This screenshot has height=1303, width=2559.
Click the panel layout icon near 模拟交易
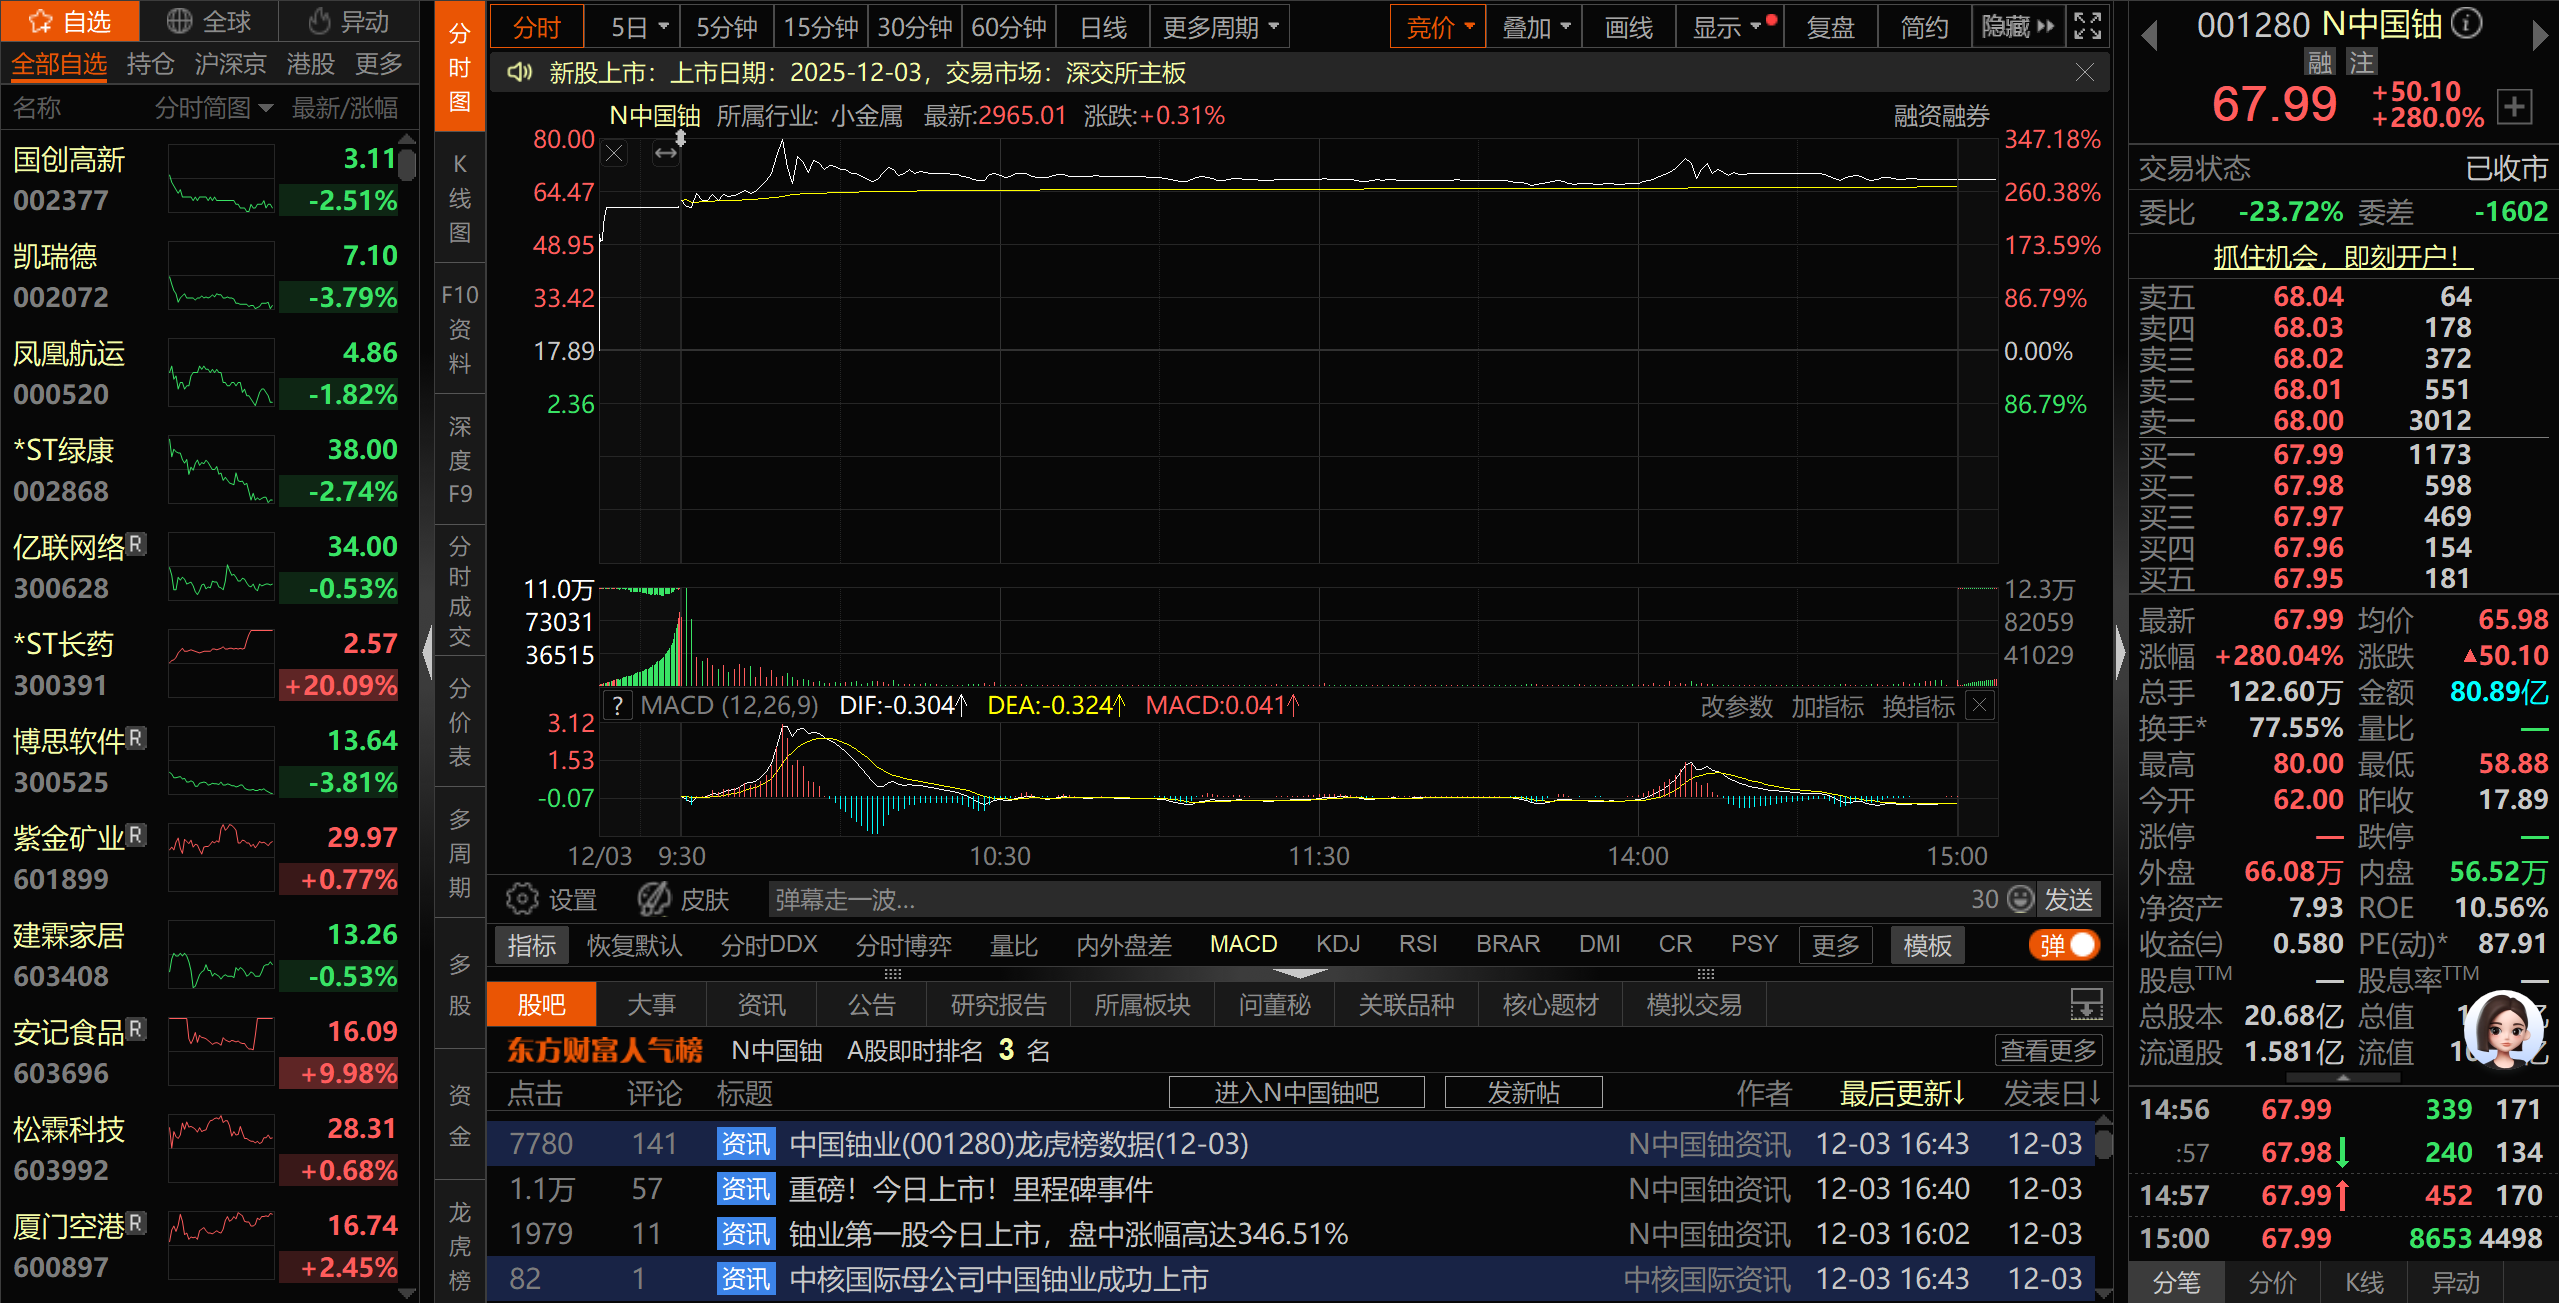click(x=2086, y=1004)
